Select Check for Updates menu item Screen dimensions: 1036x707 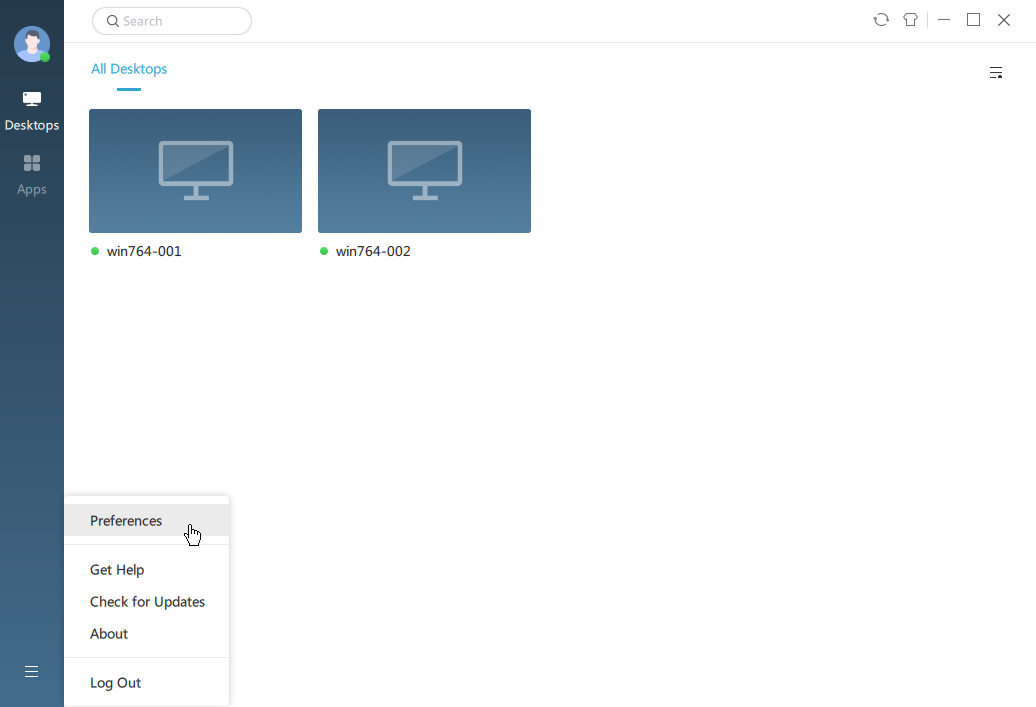click(x=147, y=602)
